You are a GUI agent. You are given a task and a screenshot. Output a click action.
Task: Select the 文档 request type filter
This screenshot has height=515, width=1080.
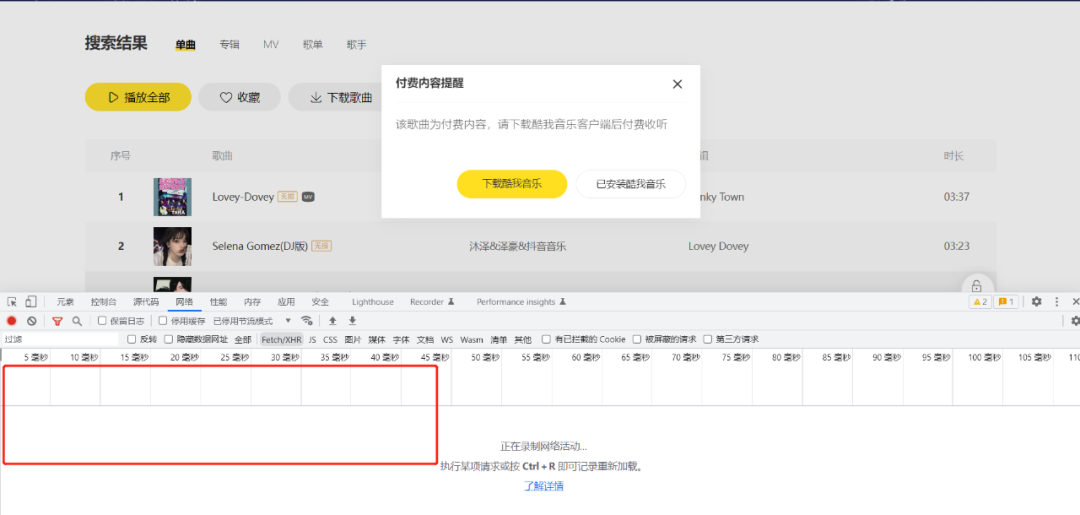(425, 339)
